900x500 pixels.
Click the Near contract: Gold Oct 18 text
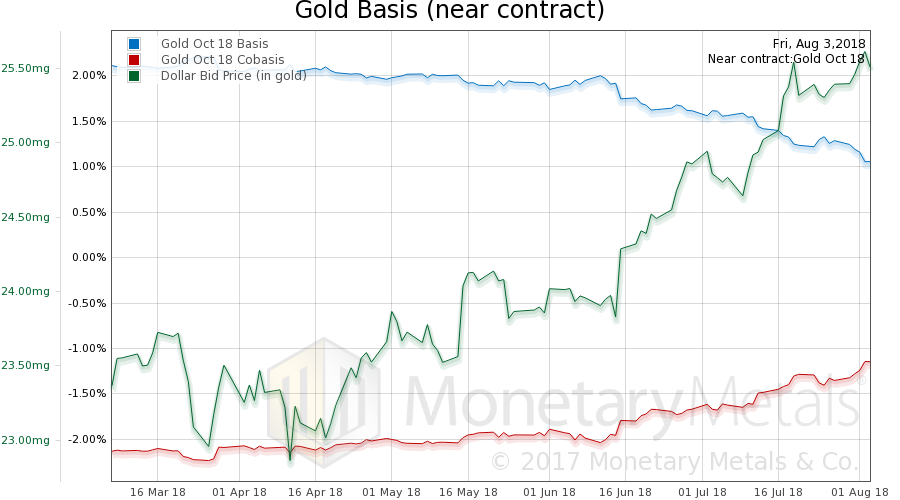pos(786,59)
